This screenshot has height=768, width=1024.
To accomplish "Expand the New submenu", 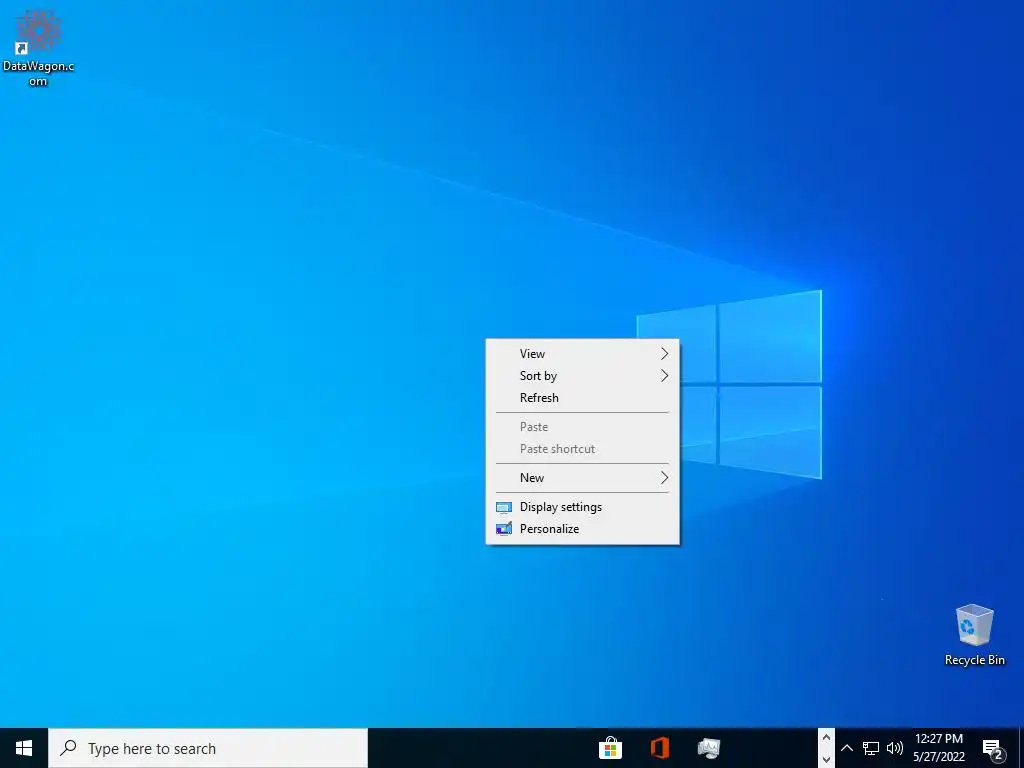I will tap(583, 478).
